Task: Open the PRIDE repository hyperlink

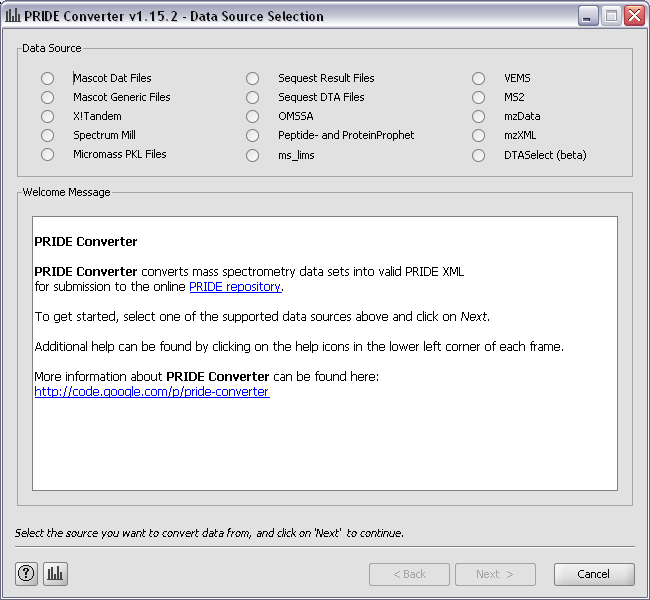Action: 235,287
